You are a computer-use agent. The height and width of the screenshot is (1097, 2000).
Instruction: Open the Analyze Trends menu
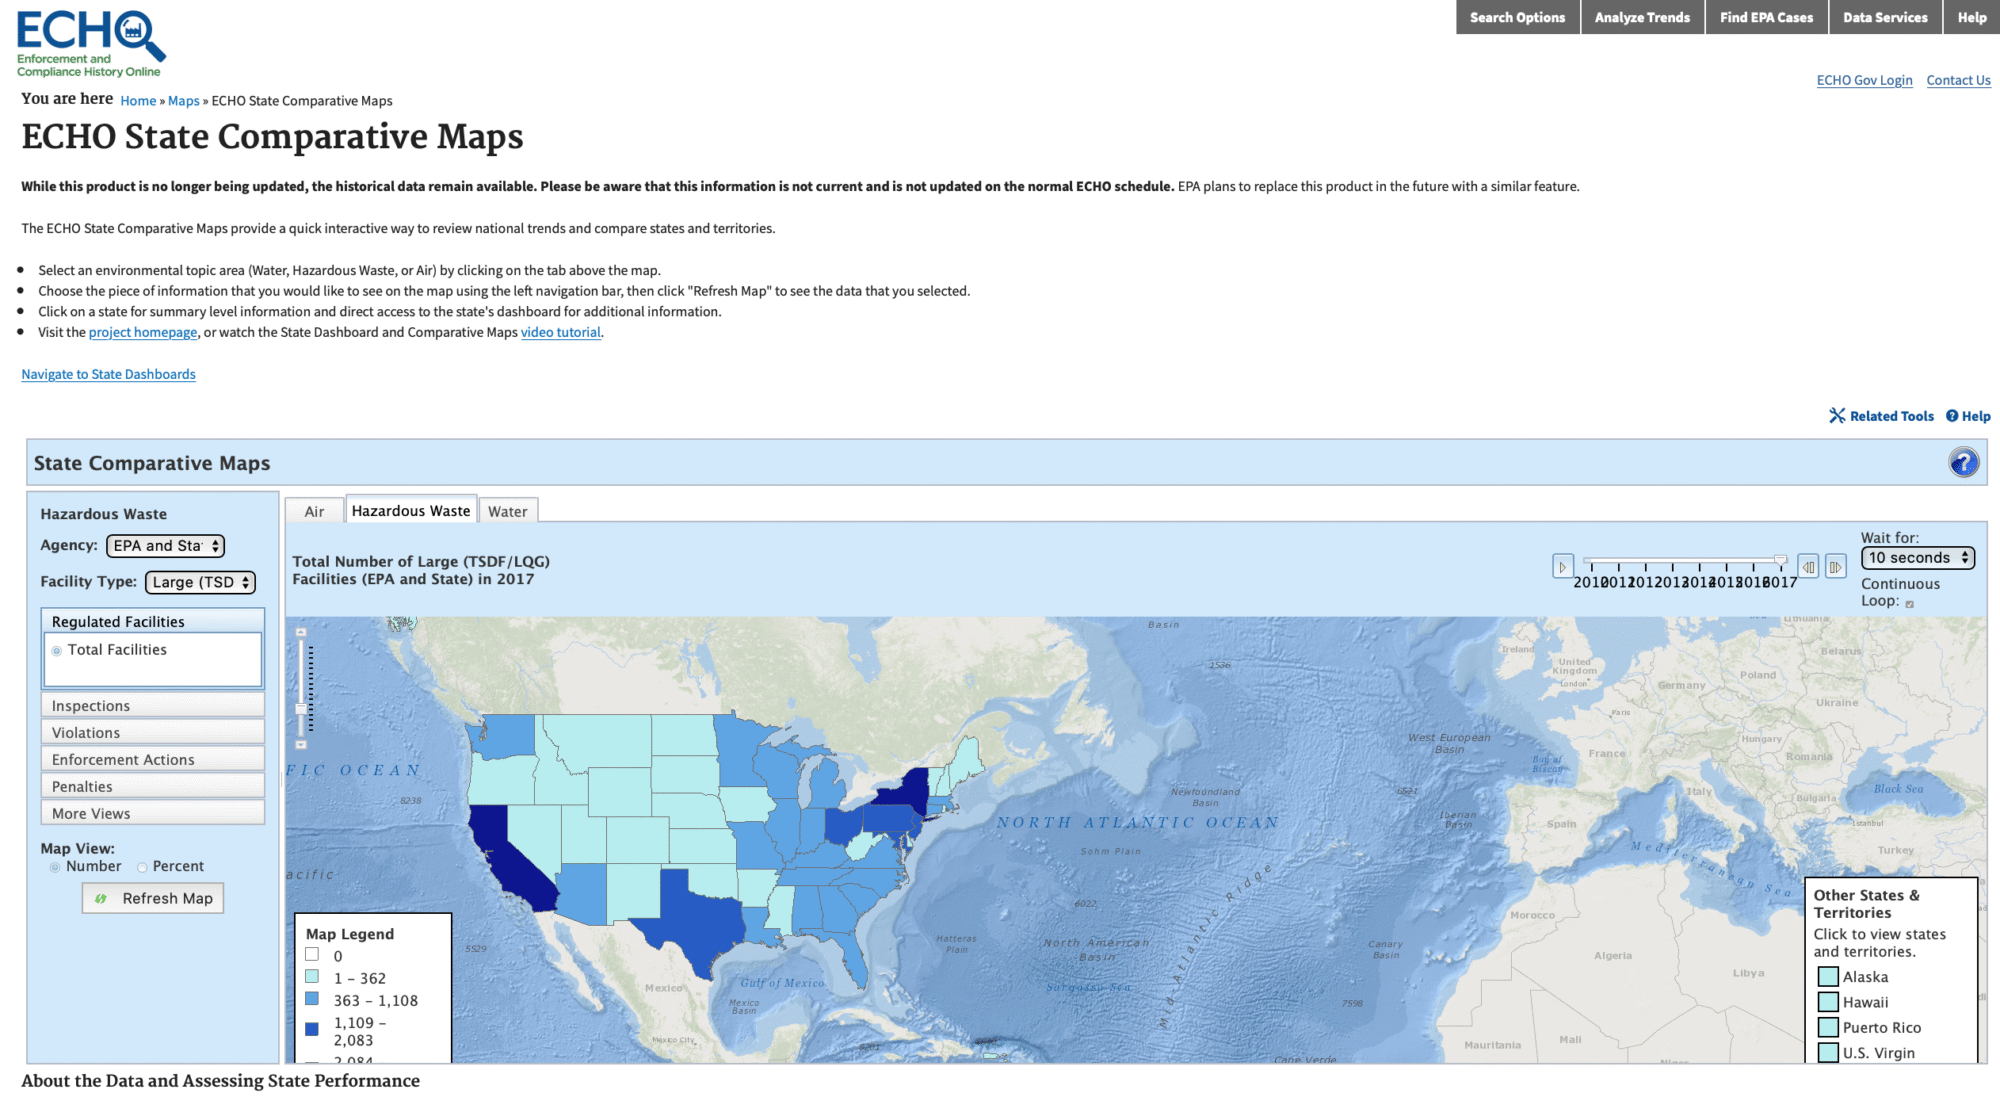pyautogui.click(x=1641, y=17)
